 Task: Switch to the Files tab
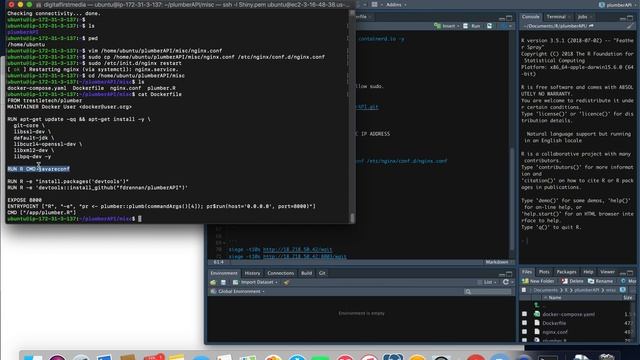[x=527, y=272]
